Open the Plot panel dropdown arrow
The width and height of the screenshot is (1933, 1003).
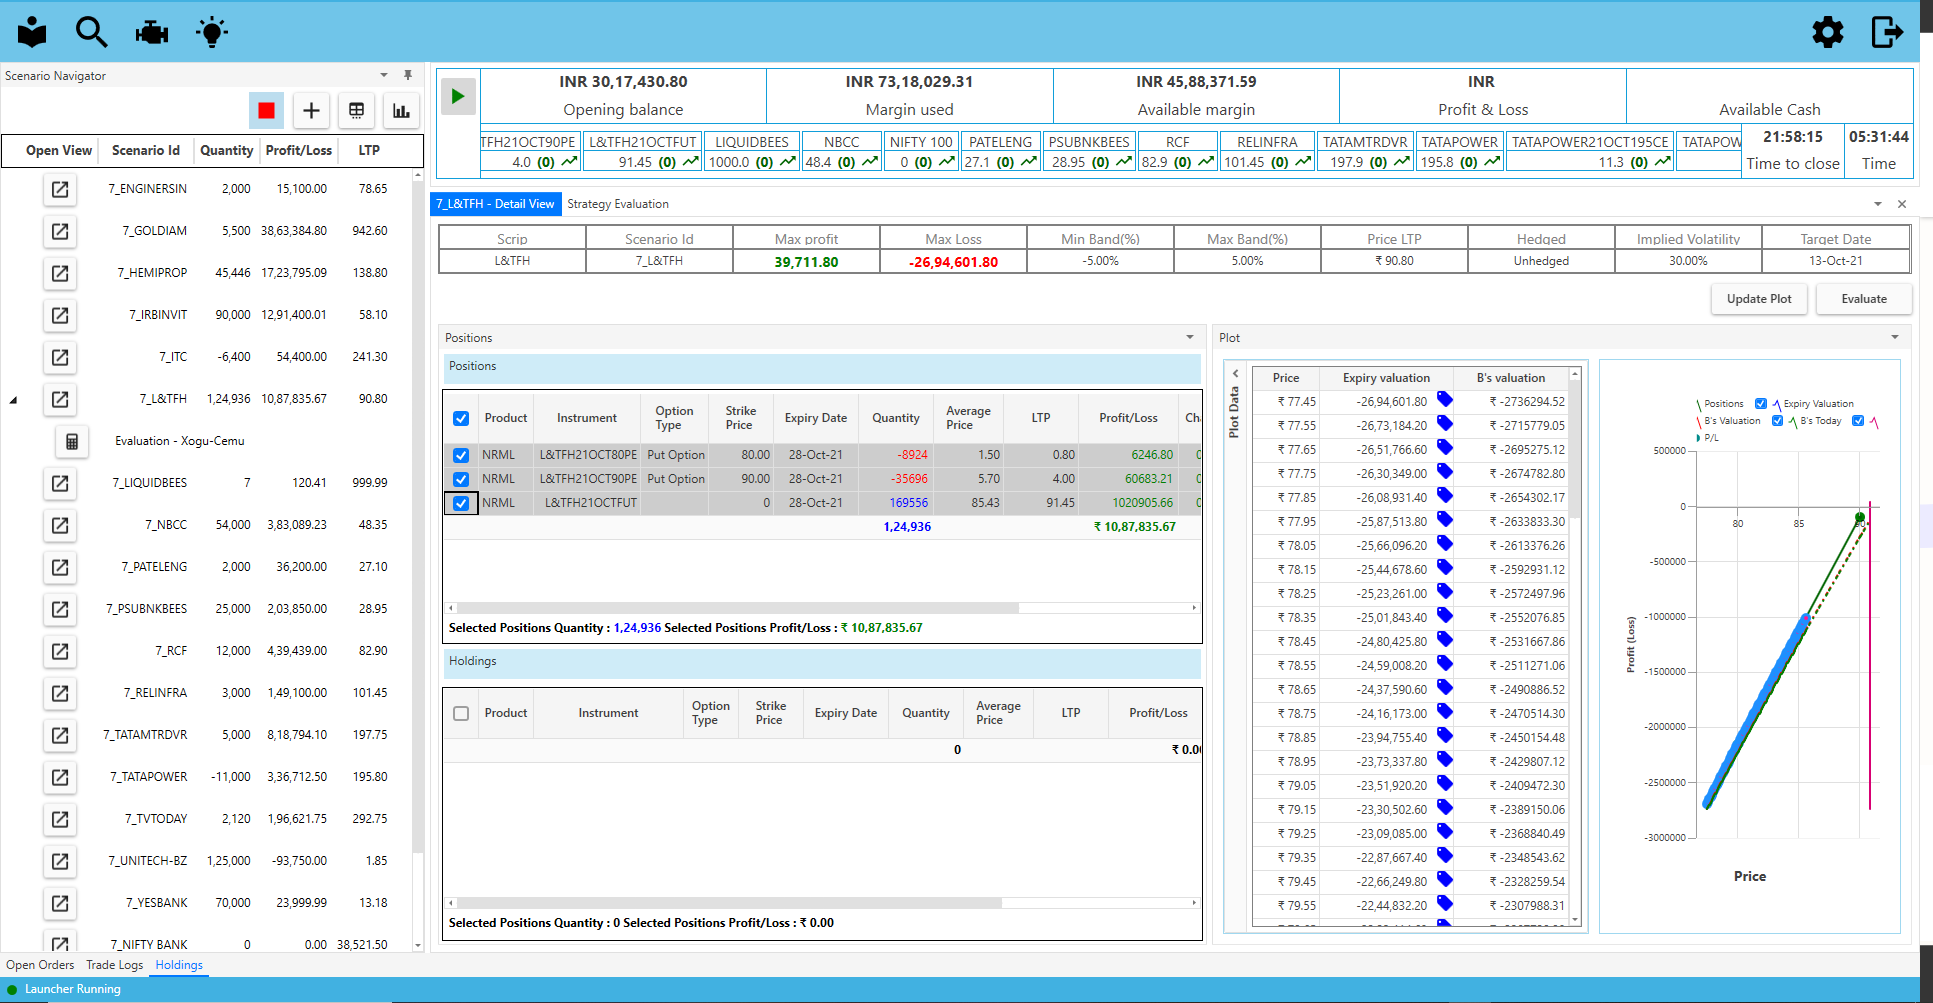pos(1895,337)
